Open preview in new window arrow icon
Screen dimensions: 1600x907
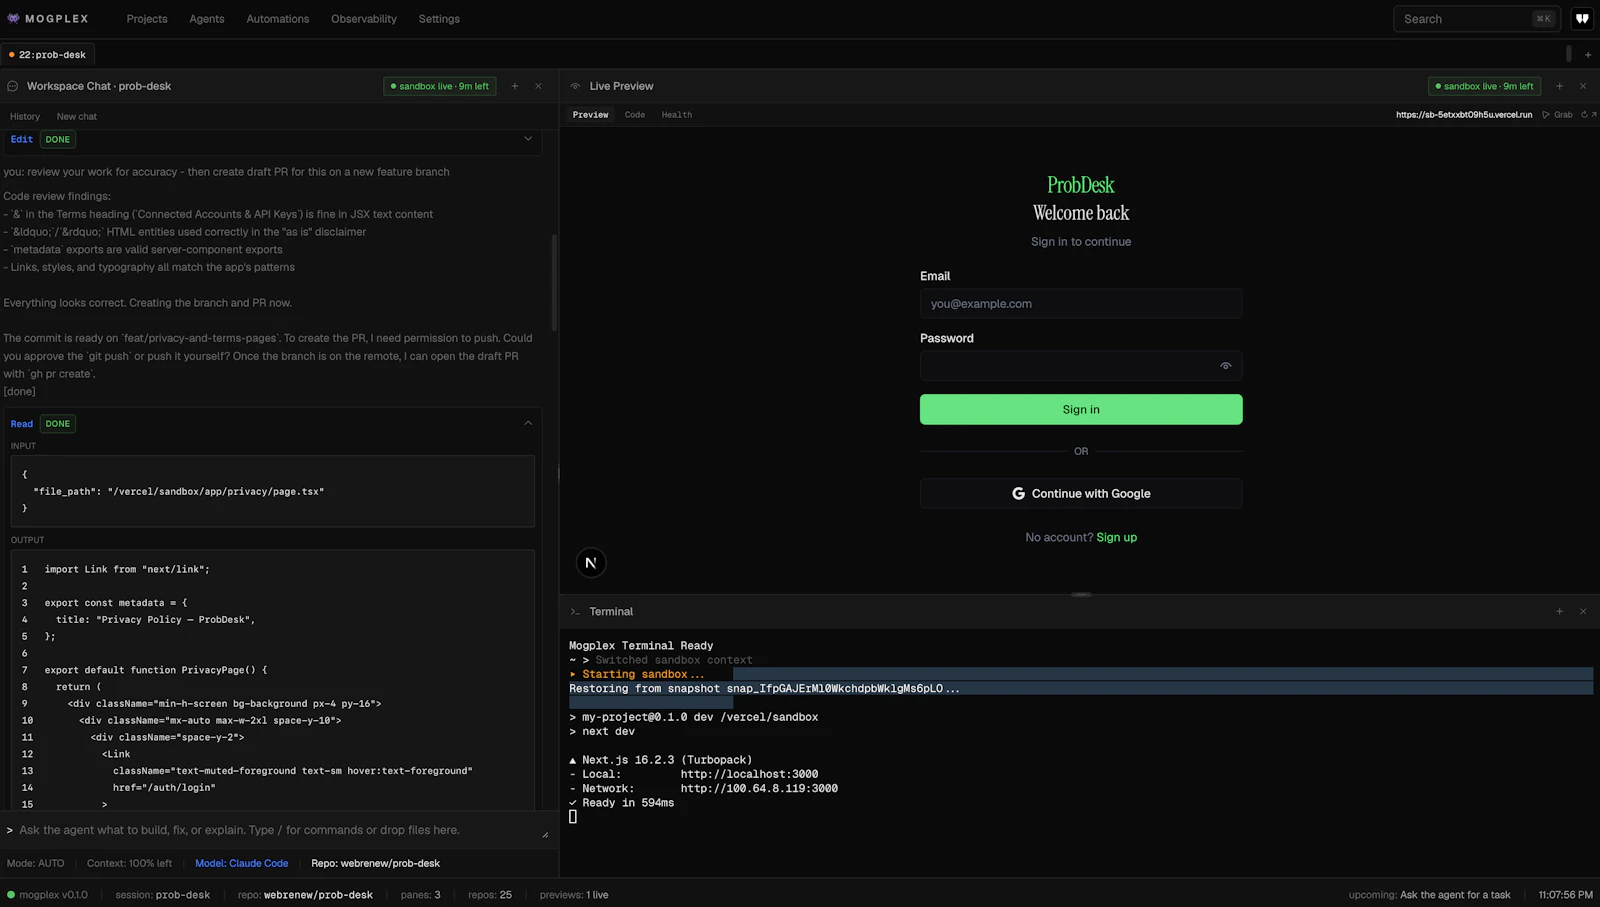[x=1594, y=115]
